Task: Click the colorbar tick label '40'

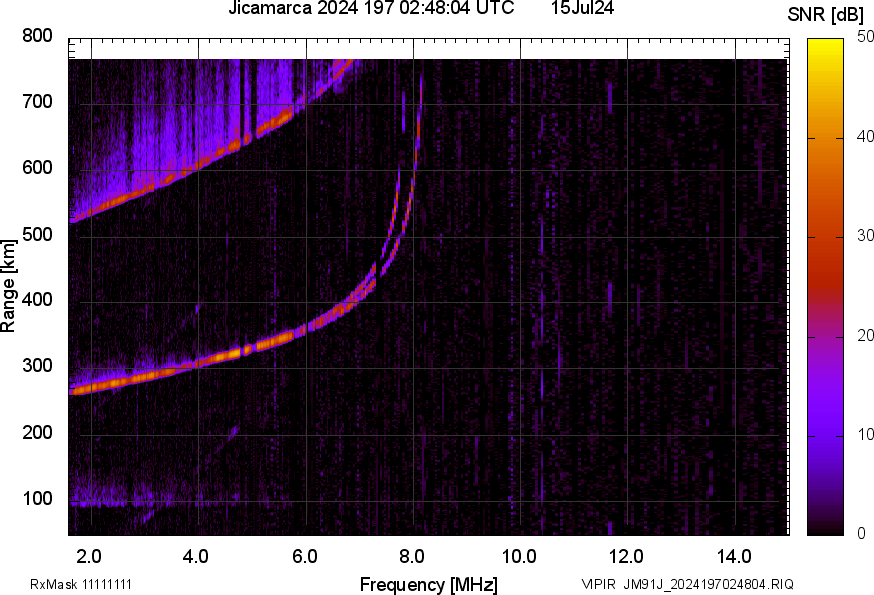Action: point(866,137)
